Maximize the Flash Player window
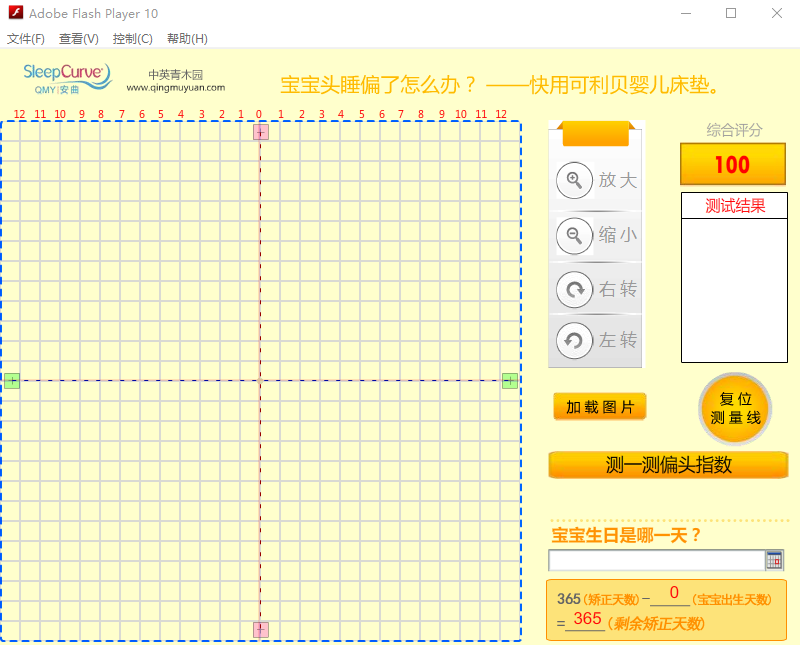 (x=731, y=13)
